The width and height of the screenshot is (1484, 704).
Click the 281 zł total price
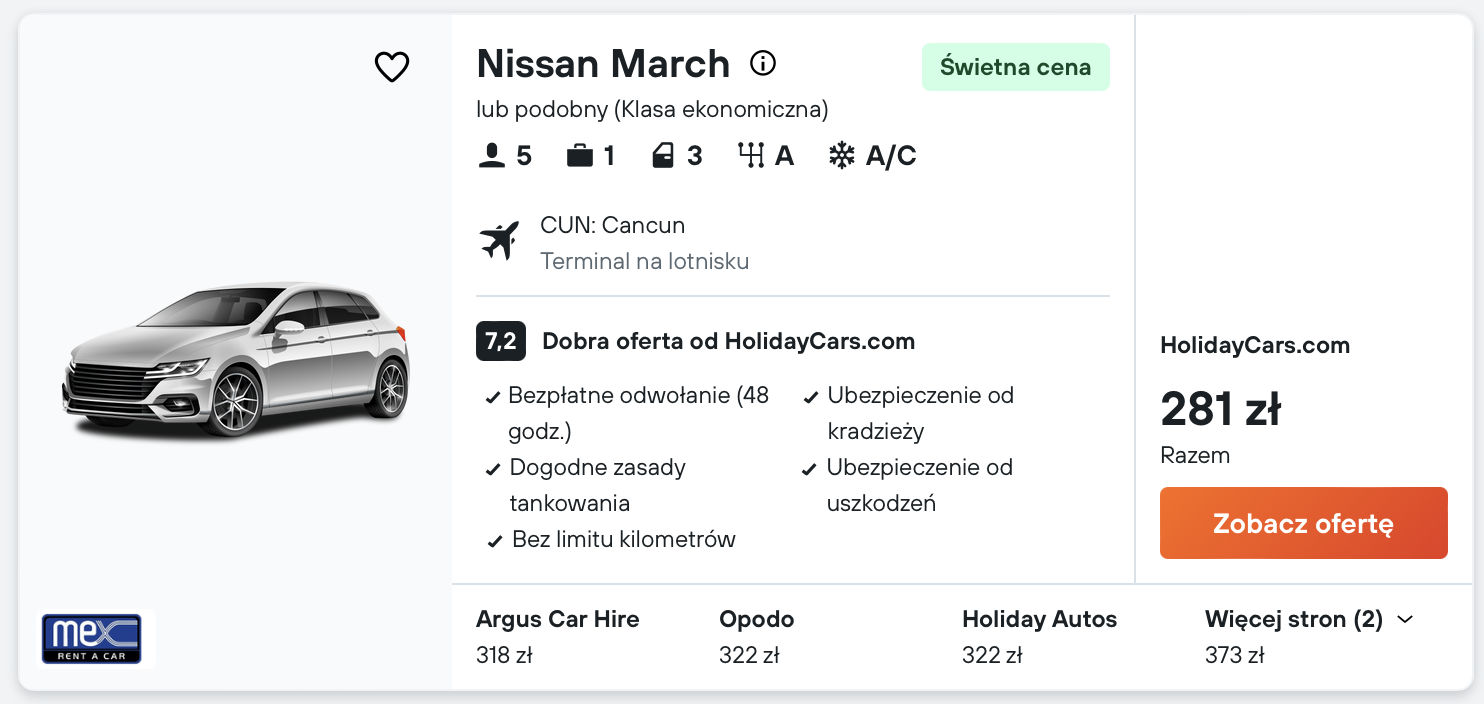1220,409
